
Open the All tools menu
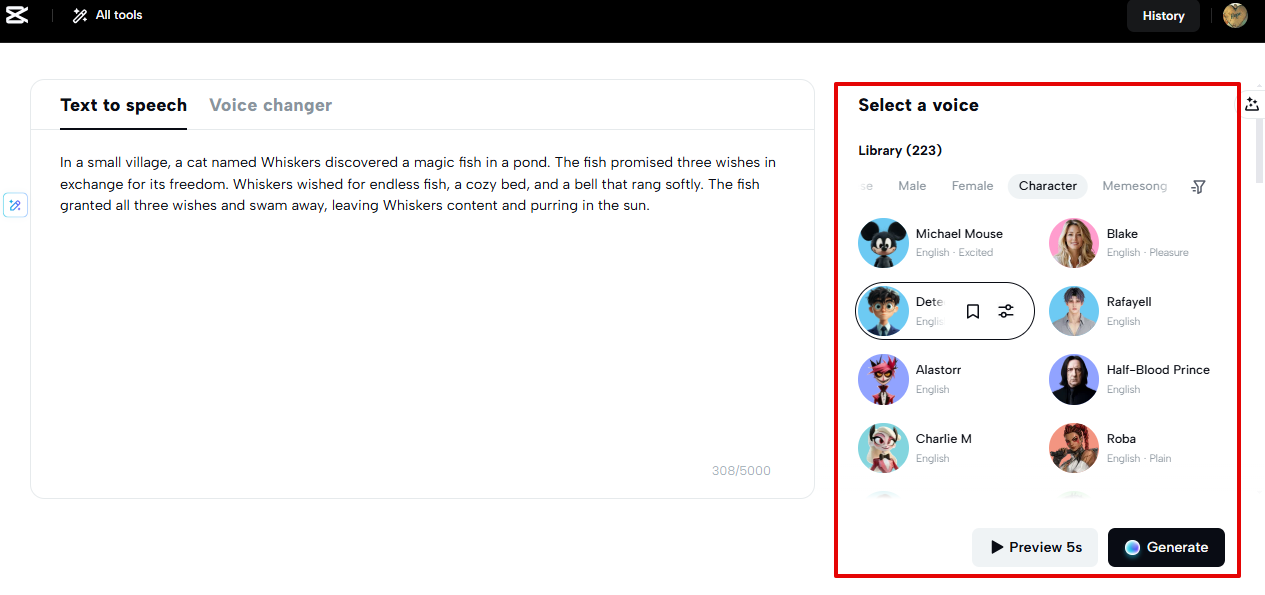coord(106,15)
